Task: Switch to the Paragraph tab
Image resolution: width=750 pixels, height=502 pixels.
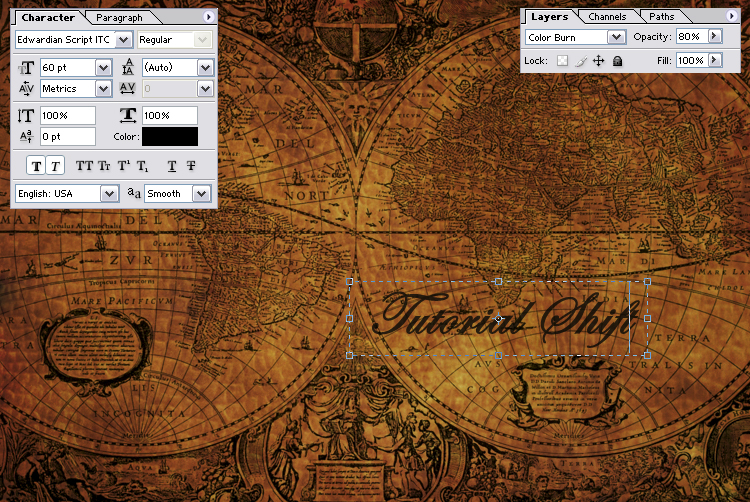Action: pyautogui.click(x=119, y=17)
